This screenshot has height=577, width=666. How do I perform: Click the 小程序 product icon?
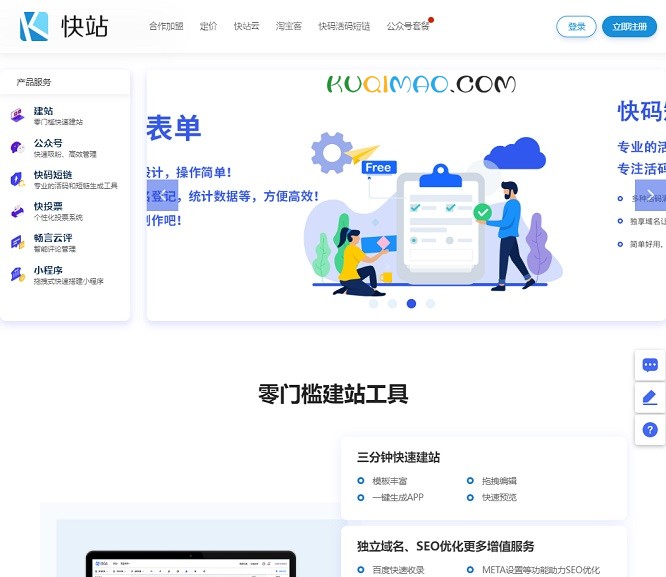[x=17, y=274]
